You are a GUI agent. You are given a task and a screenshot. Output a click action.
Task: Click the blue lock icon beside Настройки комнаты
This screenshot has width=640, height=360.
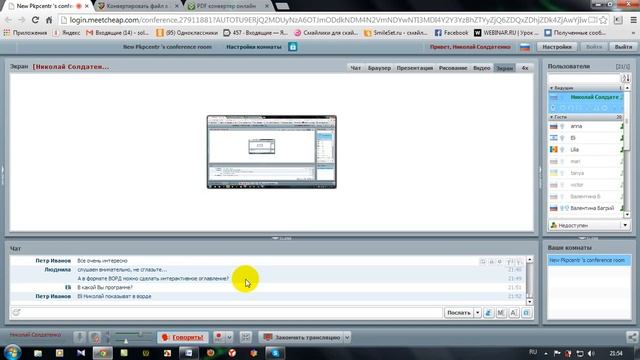pos(293,47)
